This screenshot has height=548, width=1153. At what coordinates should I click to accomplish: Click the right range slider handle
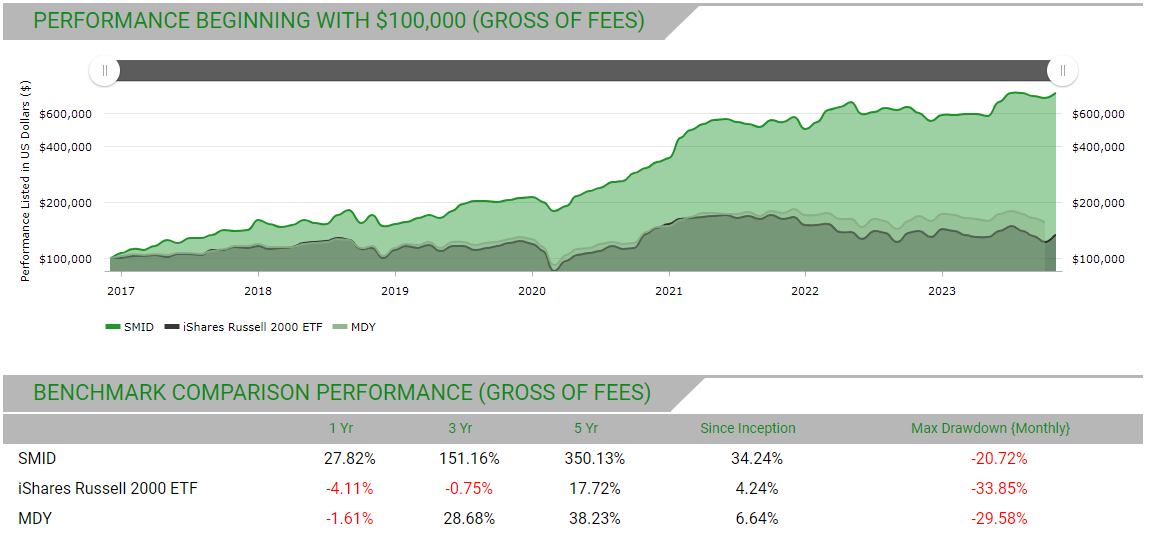click(x=1063, y=71)
